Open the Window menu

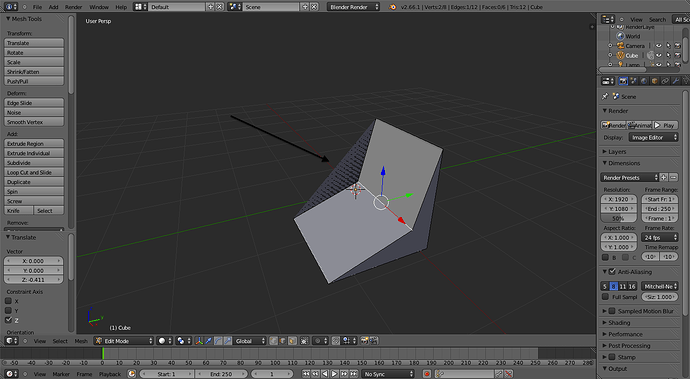[99, 7]
